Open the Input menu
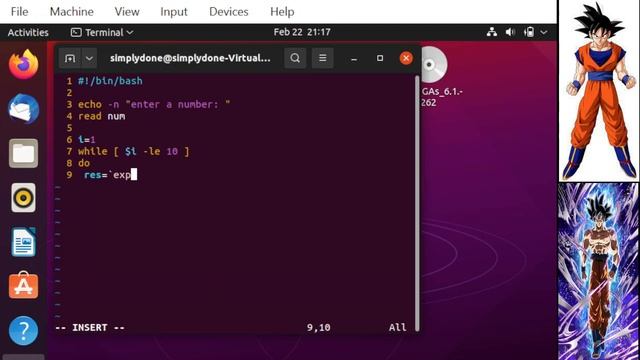The height and width of the screenshot is (360, 640). click(174, 11)
